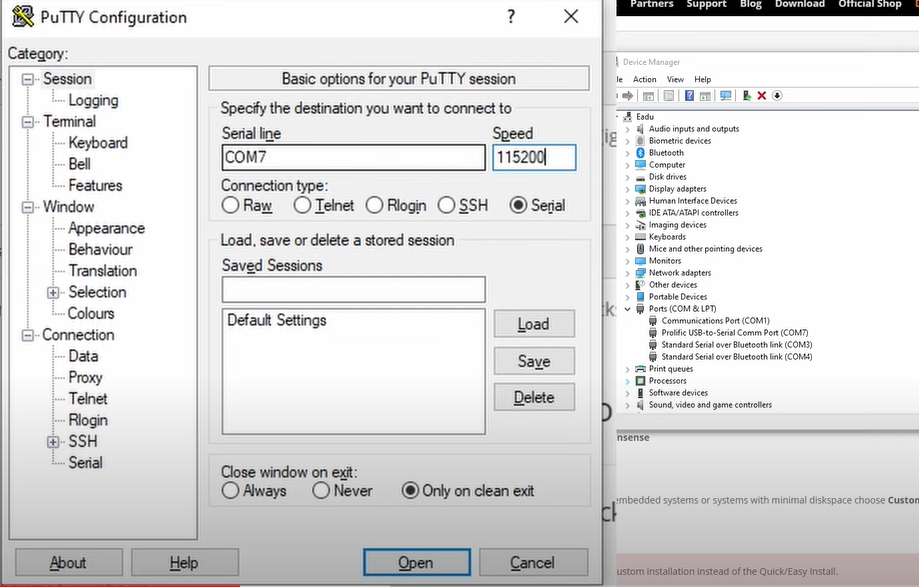Click the Load button for saved sessions
Image resolution: width=919 pixels, height=587 pixels.
click(534, 324)
